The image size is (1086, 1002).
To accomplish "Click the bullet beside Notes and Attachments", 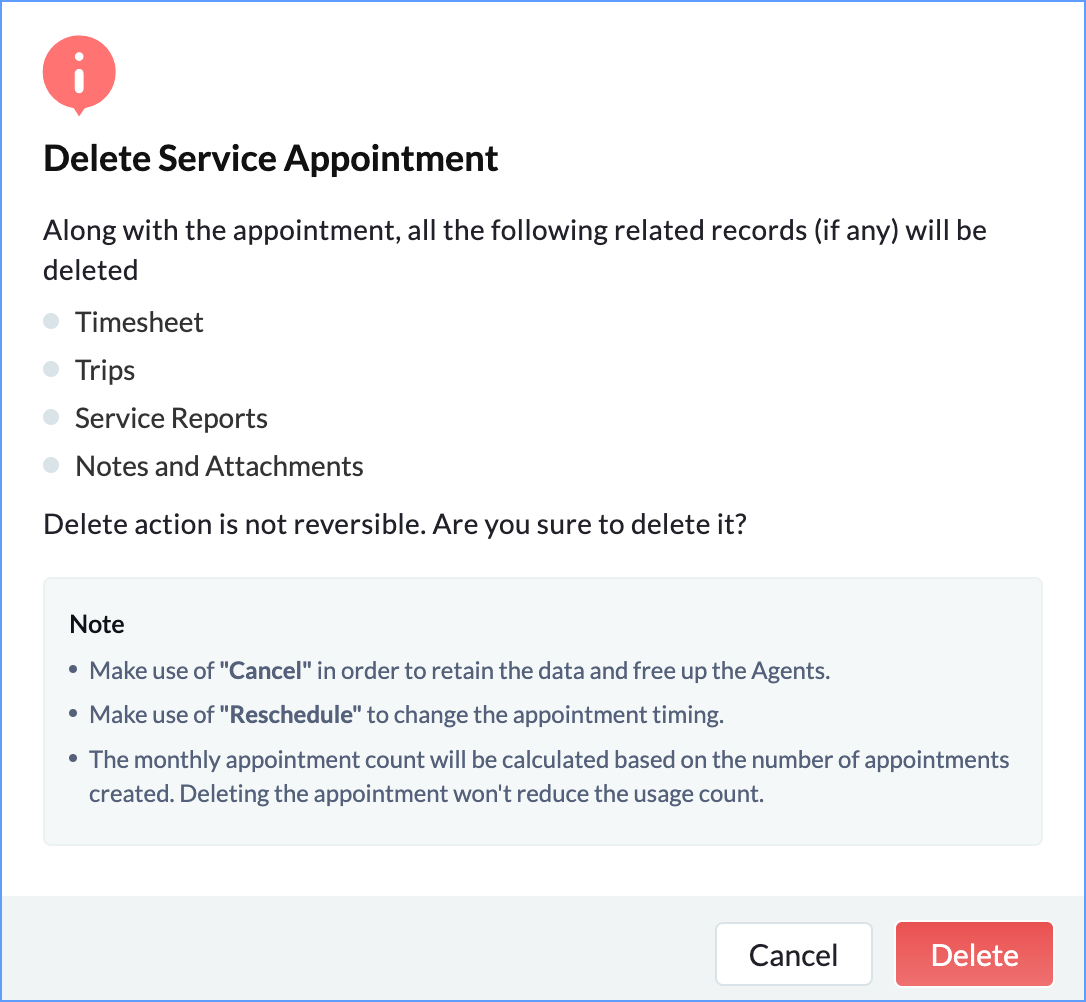I will 52,466.
